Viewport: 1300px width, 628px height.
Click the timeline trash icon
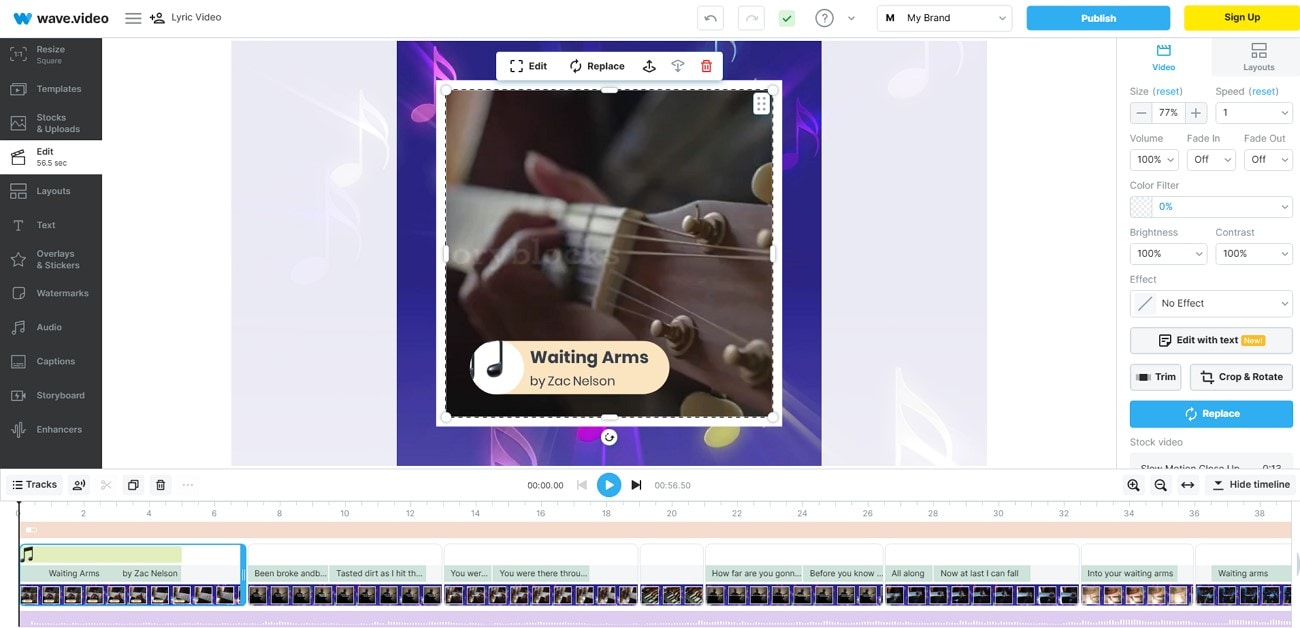pos(160,485)
